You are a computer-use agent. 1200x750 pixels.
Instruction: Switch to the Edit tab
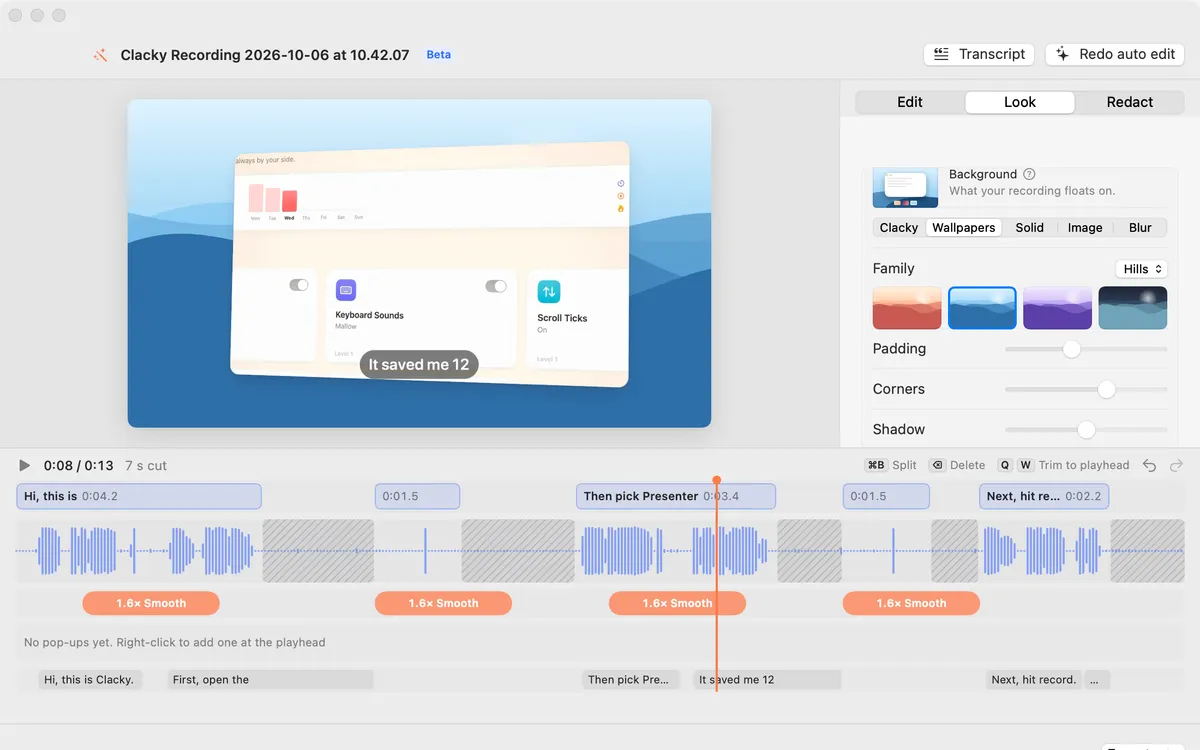[x=910, y=102]
